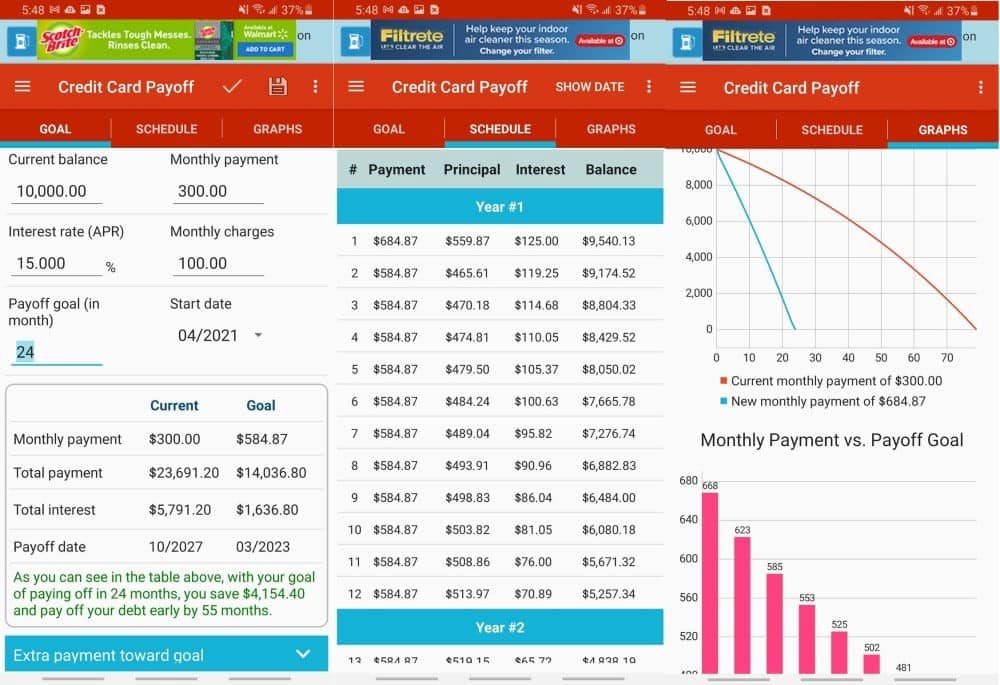The height and width of the screenshot is (685, 1000).
Task: Edit the Monthly payment 300.00 field
Action: pos(218,191)
